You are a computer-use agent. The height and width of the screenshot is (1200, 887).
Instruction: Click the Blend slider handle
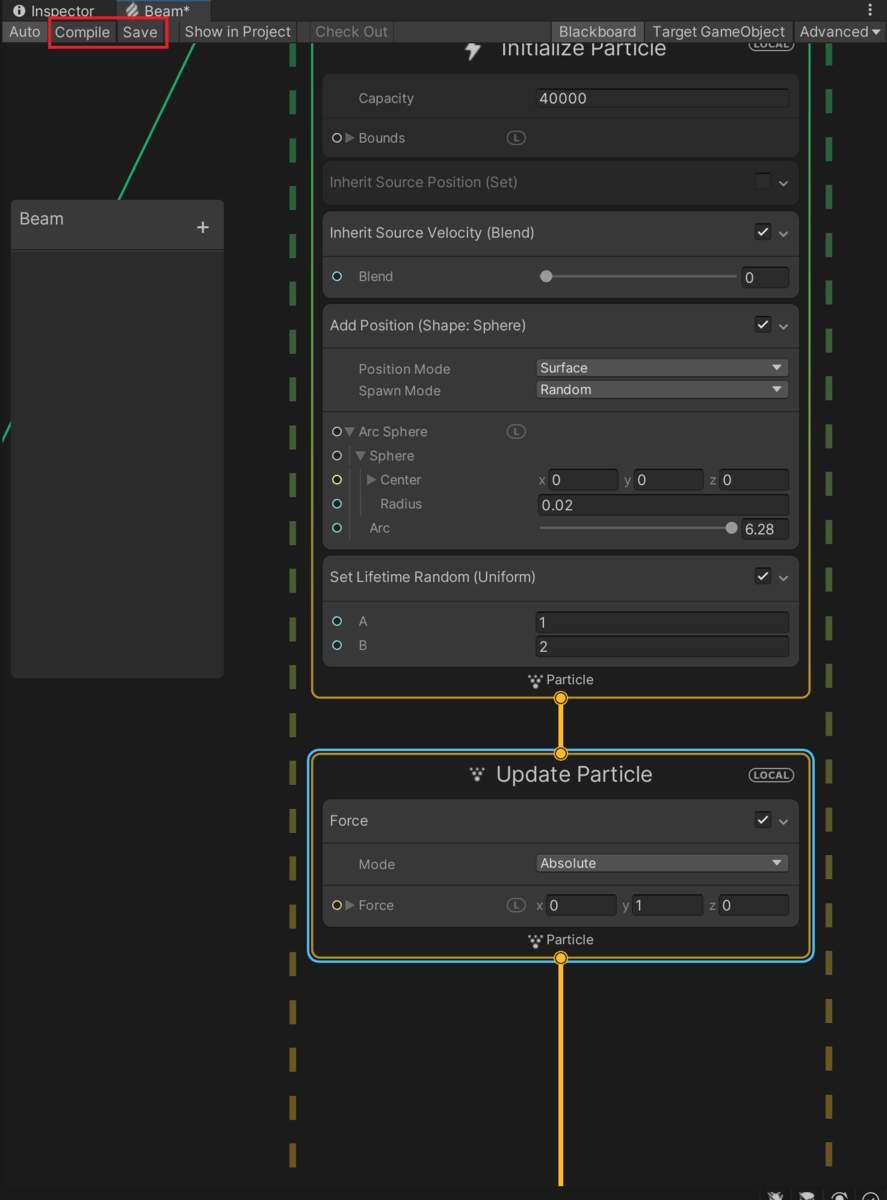pyautogui.click(x=546, y=276)
